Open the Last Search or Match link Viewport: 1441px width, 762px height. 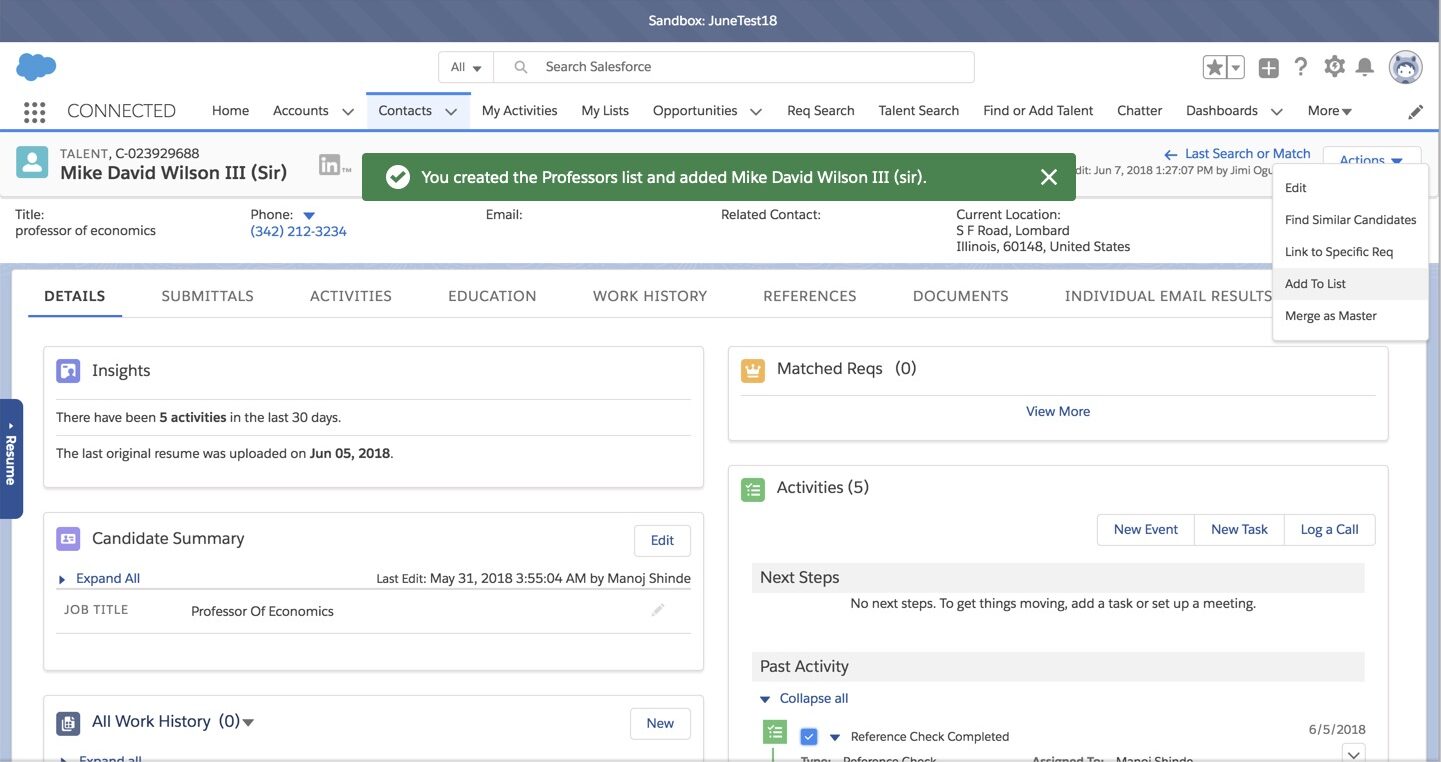pos(1246,153)
